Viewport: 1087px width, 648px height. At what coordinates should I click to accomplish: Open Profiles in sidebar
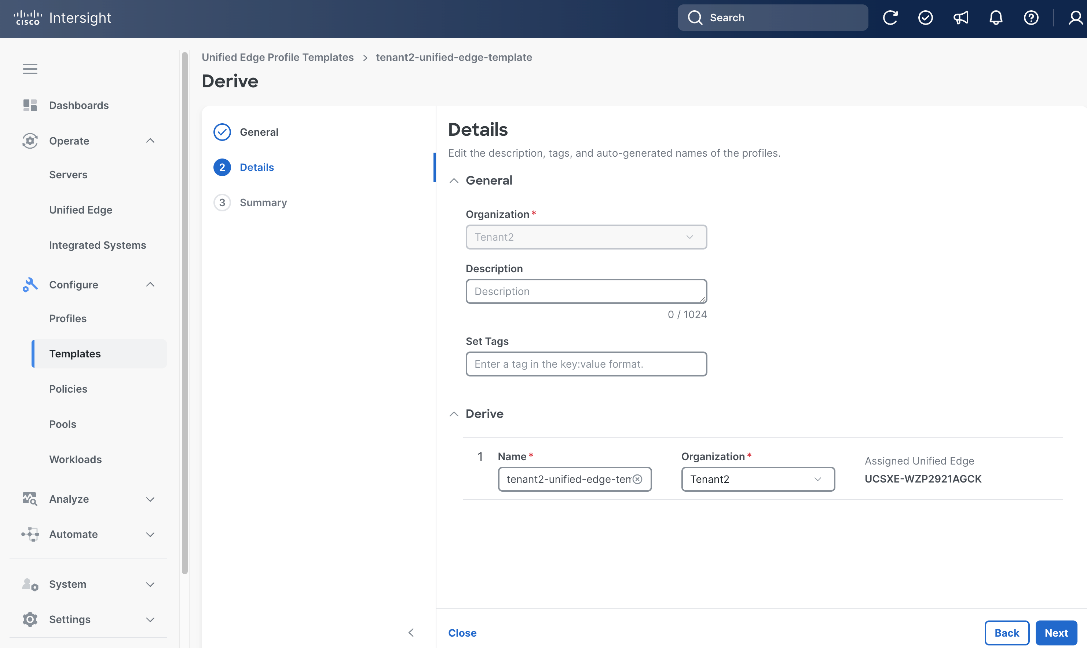point(68,319)
